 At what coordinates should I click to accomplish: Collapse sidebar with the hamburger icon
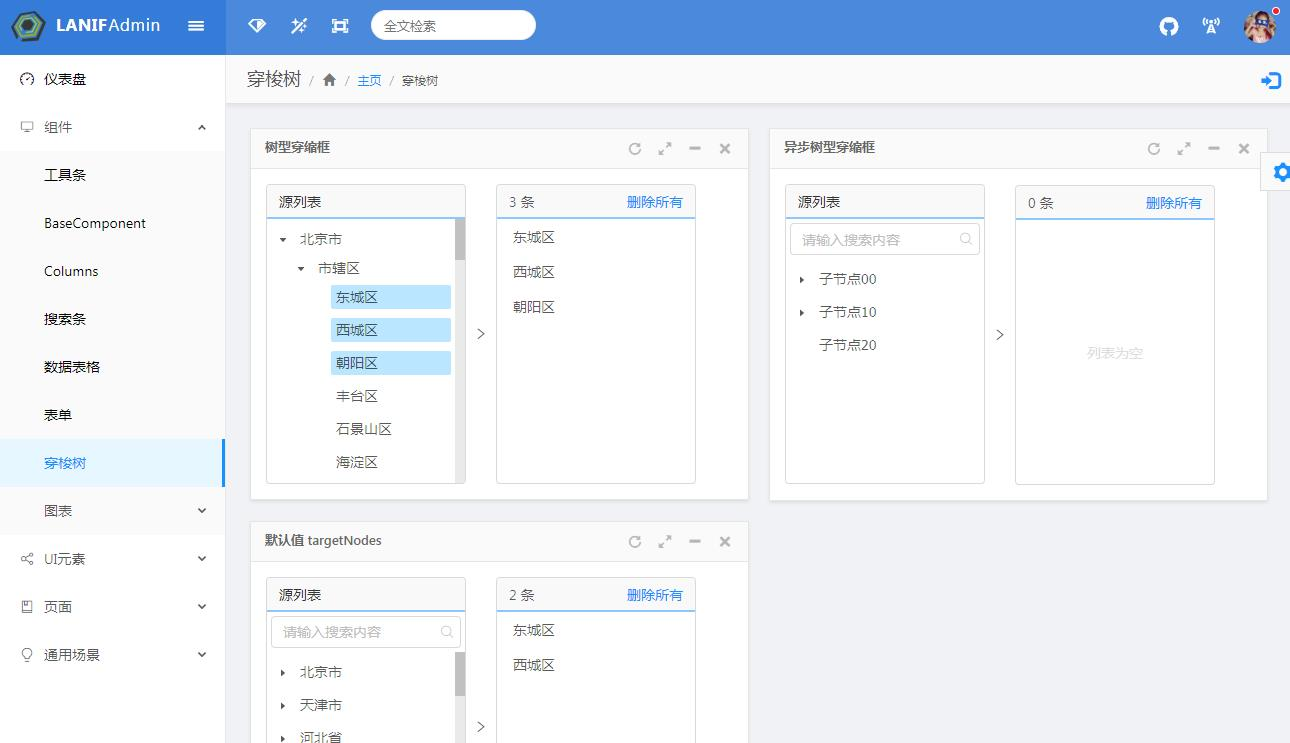click(196, 26)
